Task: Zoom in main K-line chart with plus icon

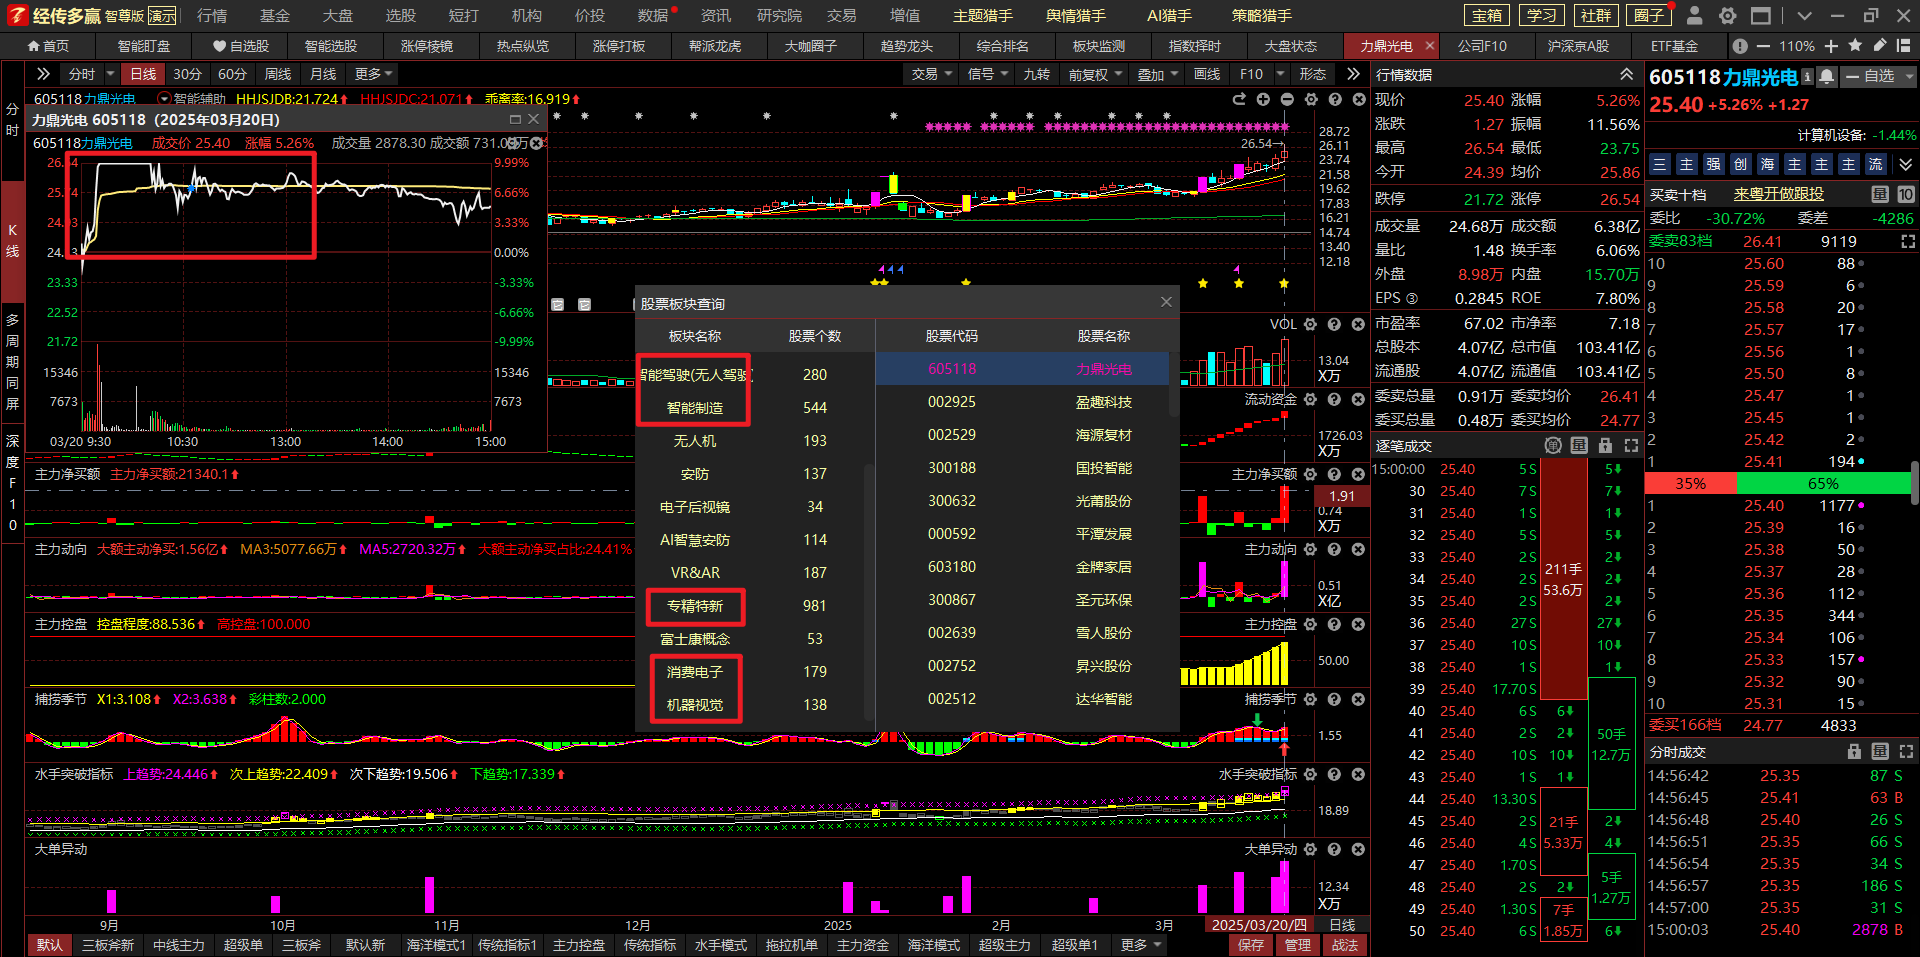Action: point(1263,99)
